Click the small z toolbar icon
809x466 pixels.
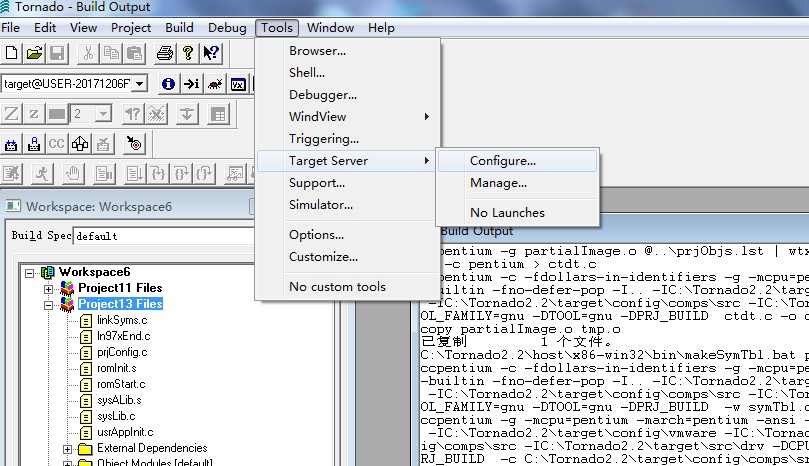34,114
